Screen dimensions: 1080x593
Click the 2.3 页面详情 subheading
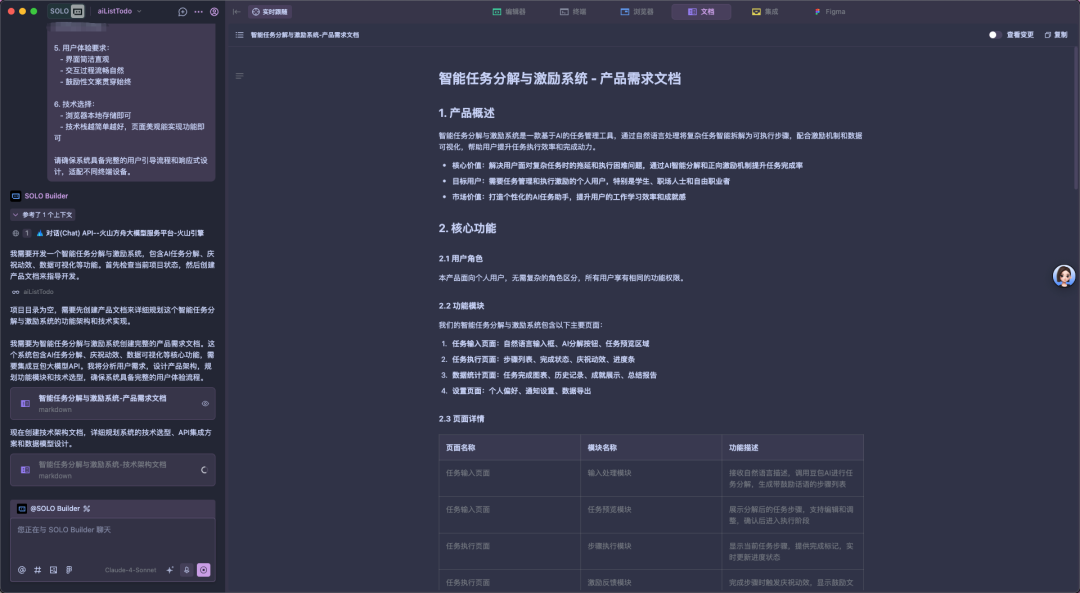click(461, 419)
